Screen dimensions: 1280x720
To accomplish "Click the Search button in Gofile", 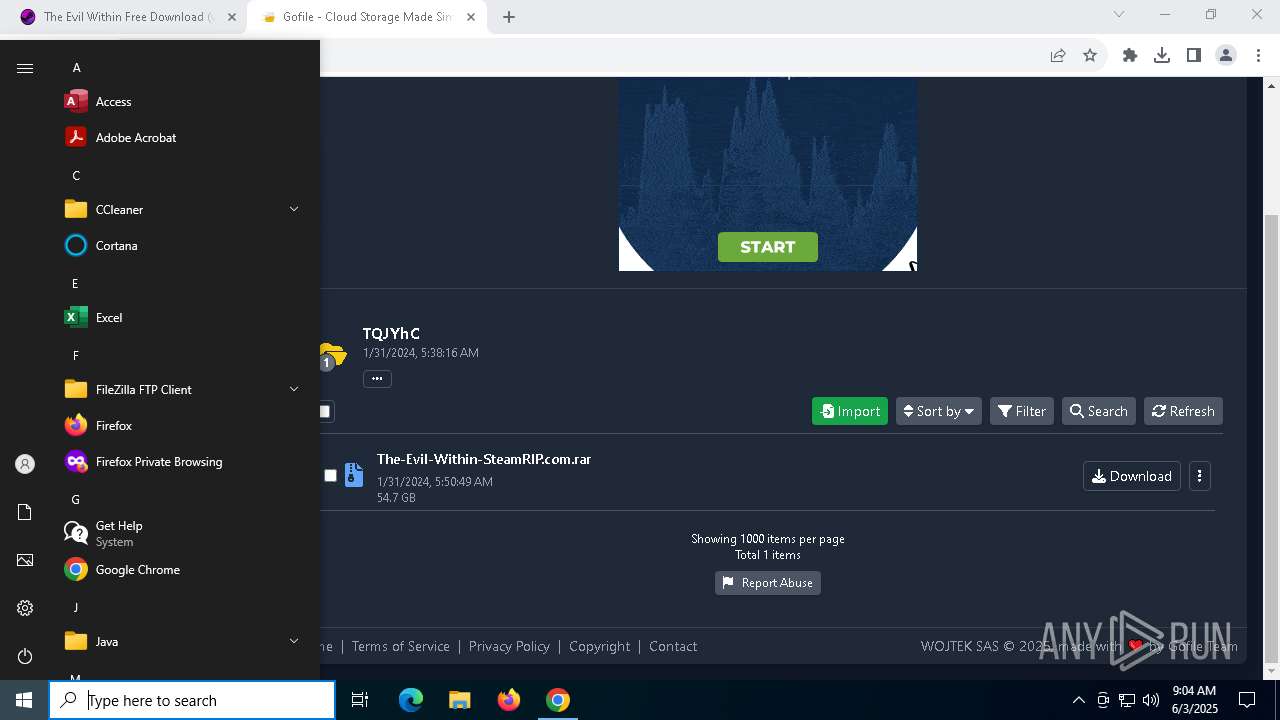I will point(1099,411).
